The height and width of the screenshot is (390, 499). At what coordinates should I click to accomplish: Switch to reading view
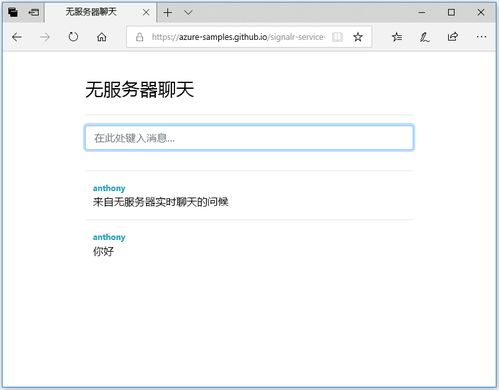pos(337,37)
